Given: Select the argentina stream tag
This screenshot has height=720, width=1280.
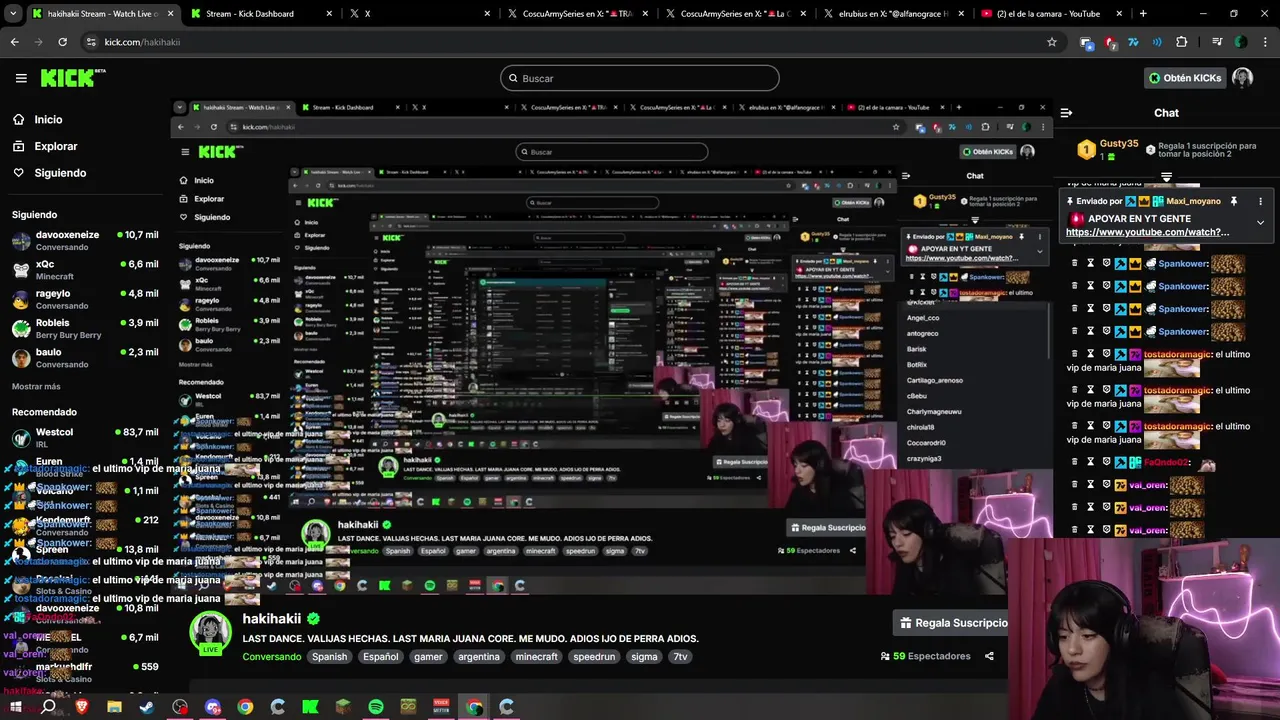Looking at the screenshot, I should pyautogui.click(x=479, y=657).
